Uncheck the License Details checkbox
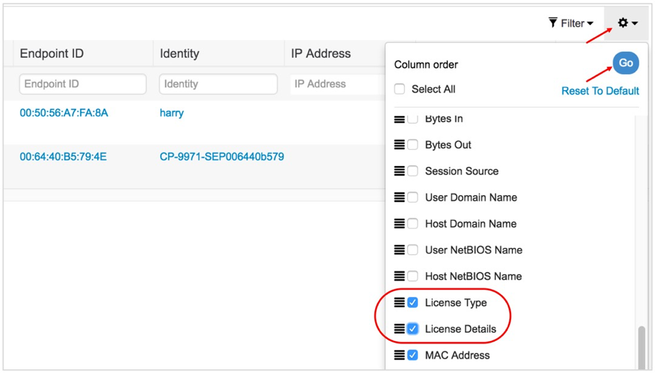This screenshot has width=655, height=373. [x=413, y=329]
